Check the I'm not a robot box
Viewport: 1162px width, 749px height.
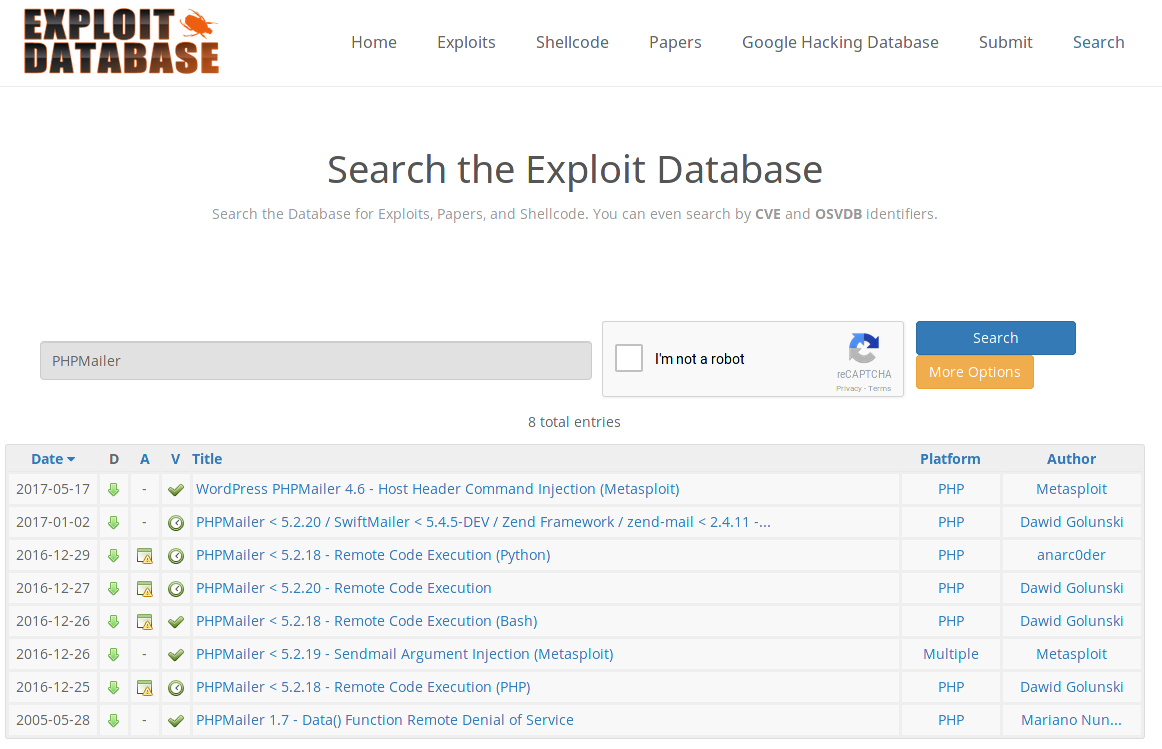(629, 359)
